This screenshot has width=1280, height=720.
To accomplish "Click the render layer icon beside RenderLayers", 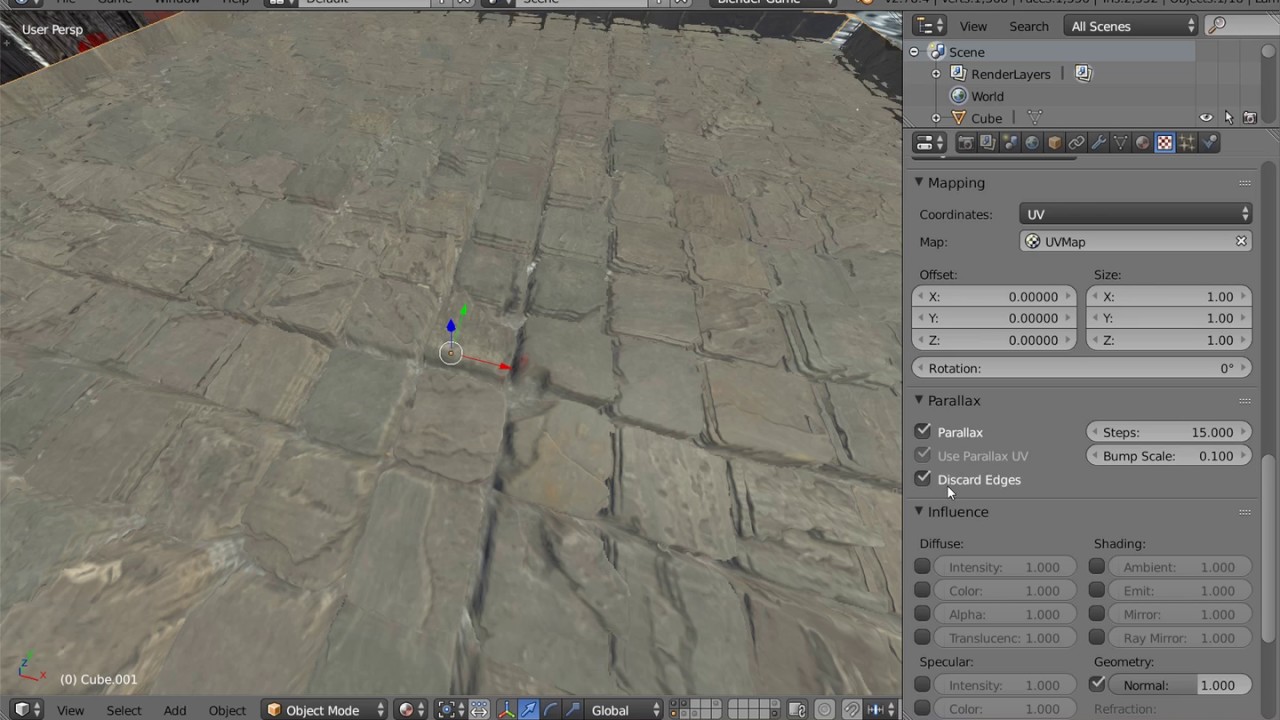I will coord(1083,73).
